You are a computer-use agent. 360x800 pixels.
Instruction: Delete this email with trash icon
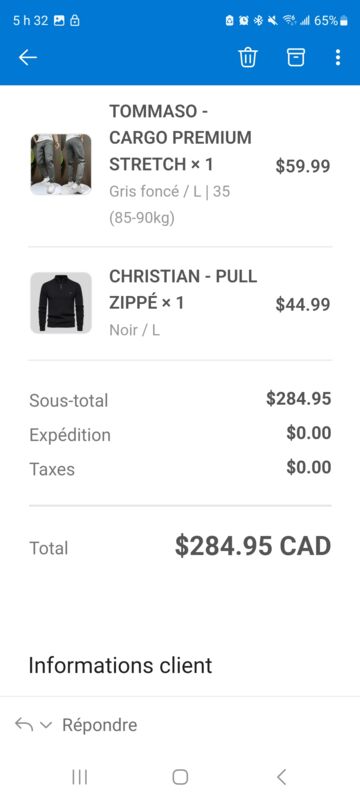pyautogui.click(x=248, y=57)
